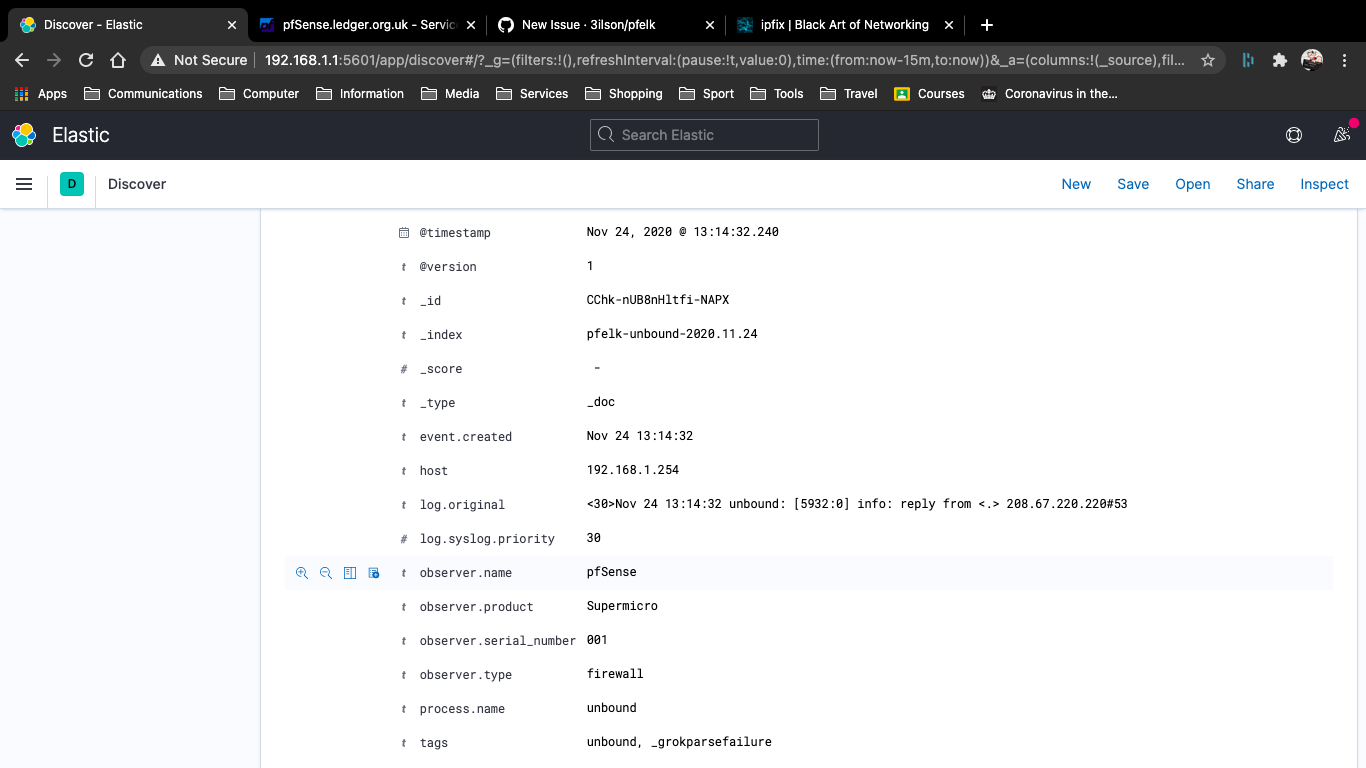
Task: Reload the current page
Action: tap(86, 60)
